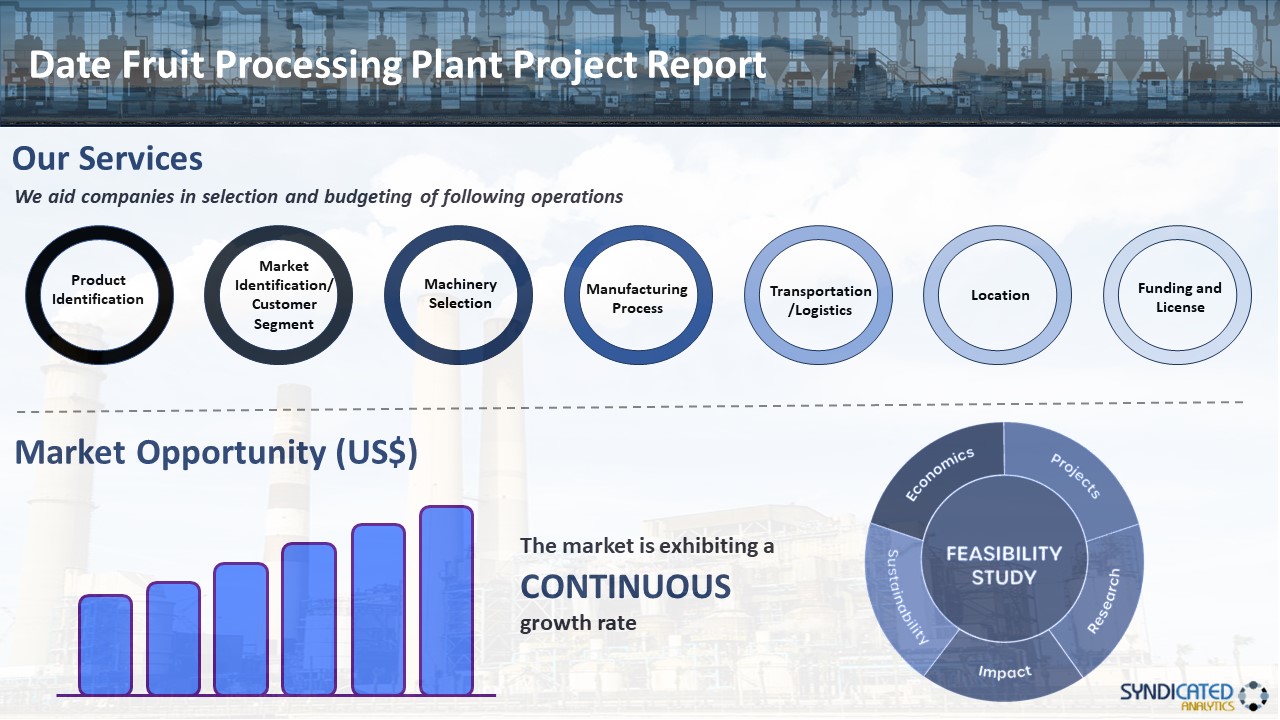Select the Manufacturing Process circle
The image size is (1280, 720).
[x=638, y=295]
